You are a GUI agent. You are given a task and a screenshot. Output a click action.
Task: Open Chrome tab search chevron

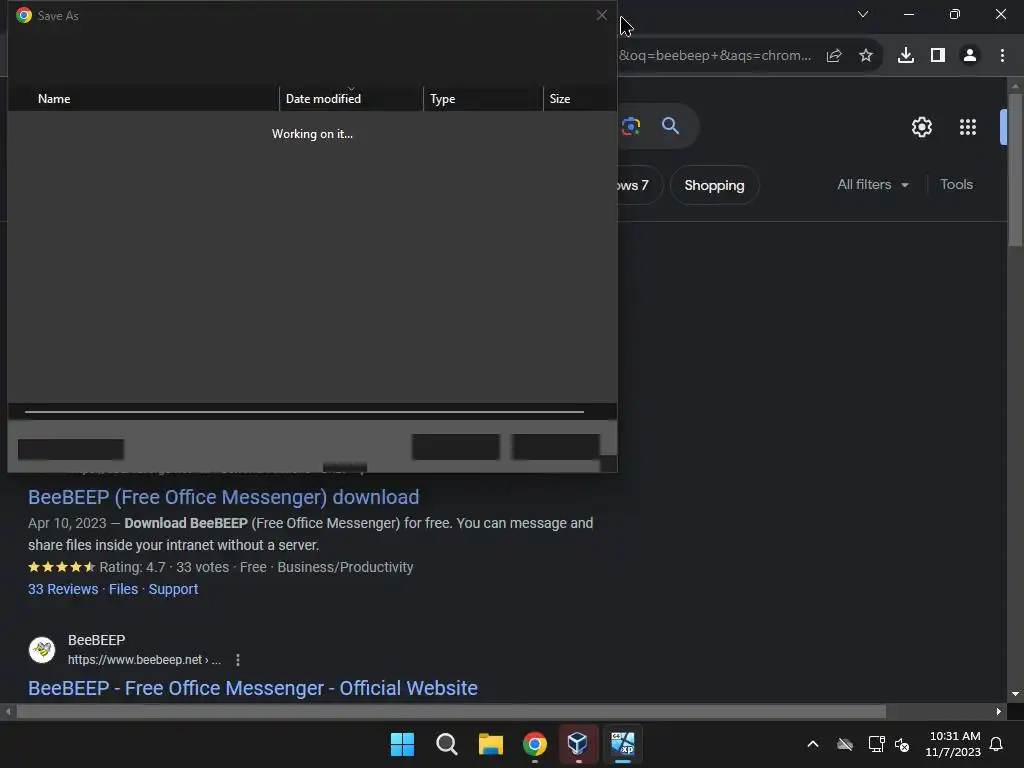[863, 14]
